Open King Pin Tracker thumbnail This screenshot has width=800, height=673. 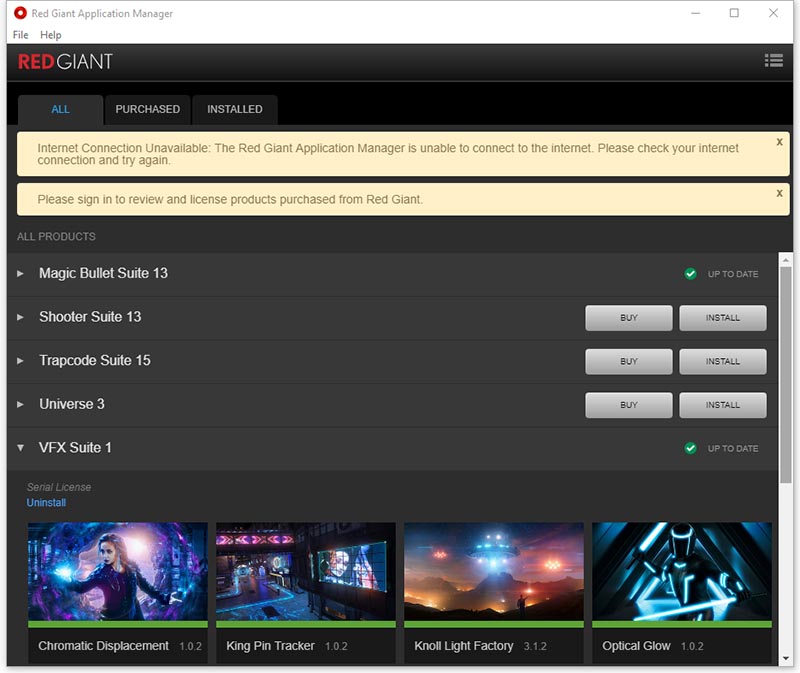[306, 571]
